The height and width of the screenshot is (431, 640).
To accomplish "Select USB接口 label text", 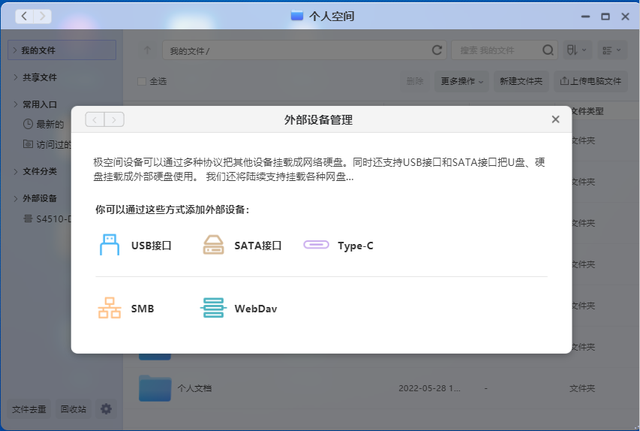I will [x=151, y=245].
